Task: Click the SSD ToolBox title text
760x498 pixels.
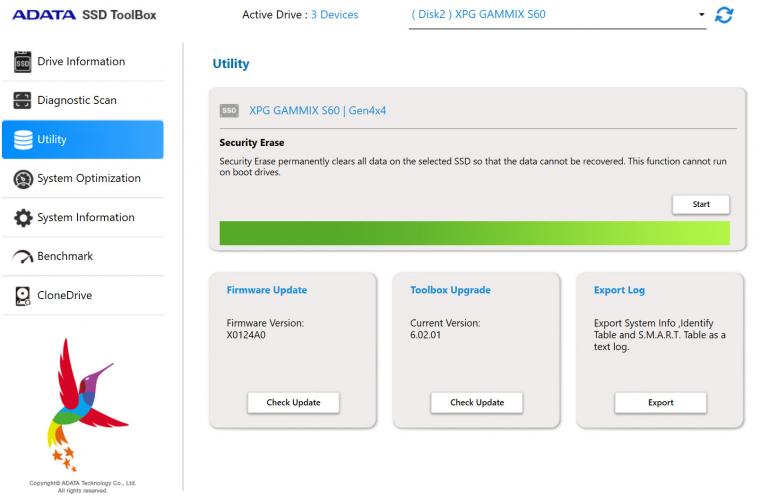Action: [119, 15]
